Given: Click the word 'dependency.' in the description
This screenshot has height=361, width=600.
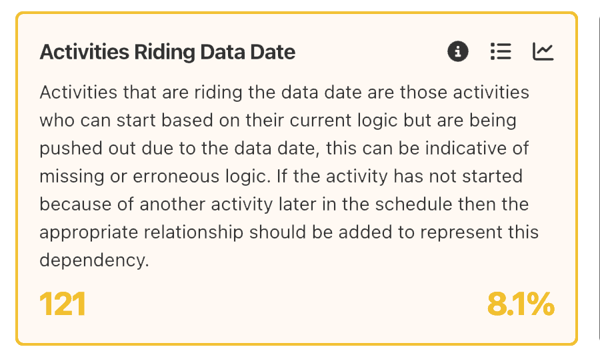Looking at the screenshot, I should 94,261.
